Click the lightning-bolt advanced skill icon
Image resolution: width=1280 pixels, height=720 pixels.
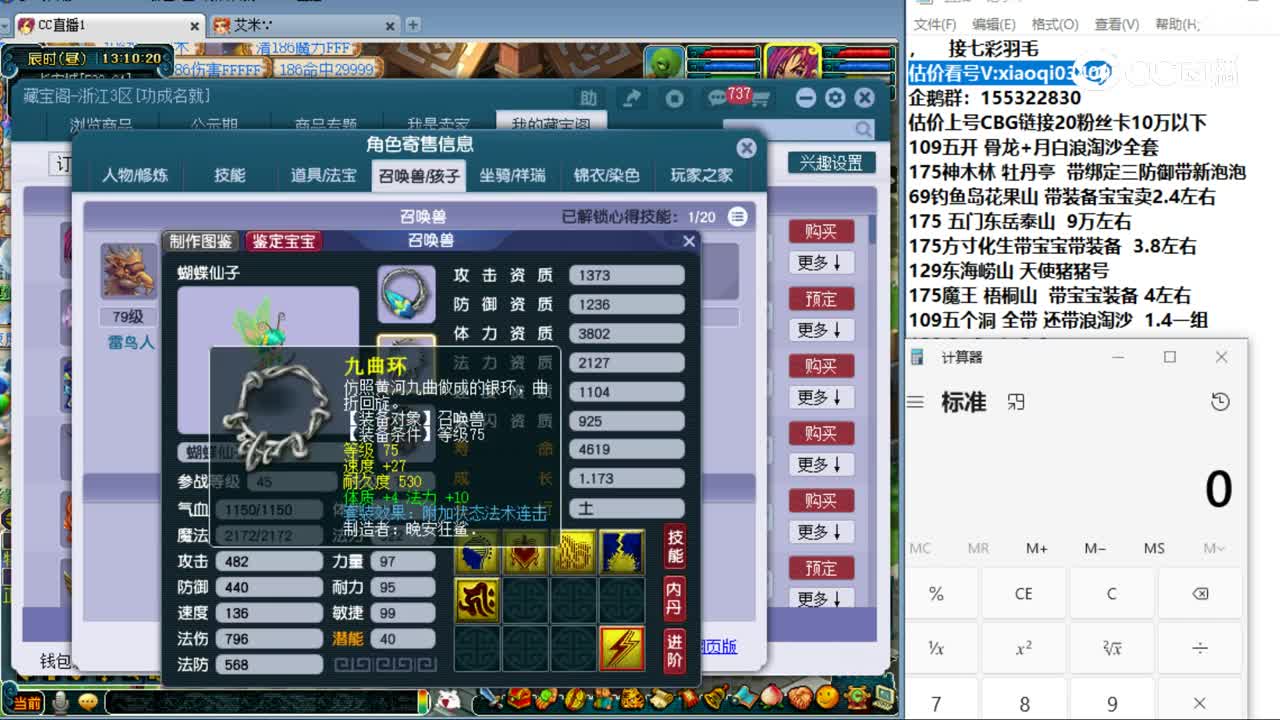coord(621,647)
